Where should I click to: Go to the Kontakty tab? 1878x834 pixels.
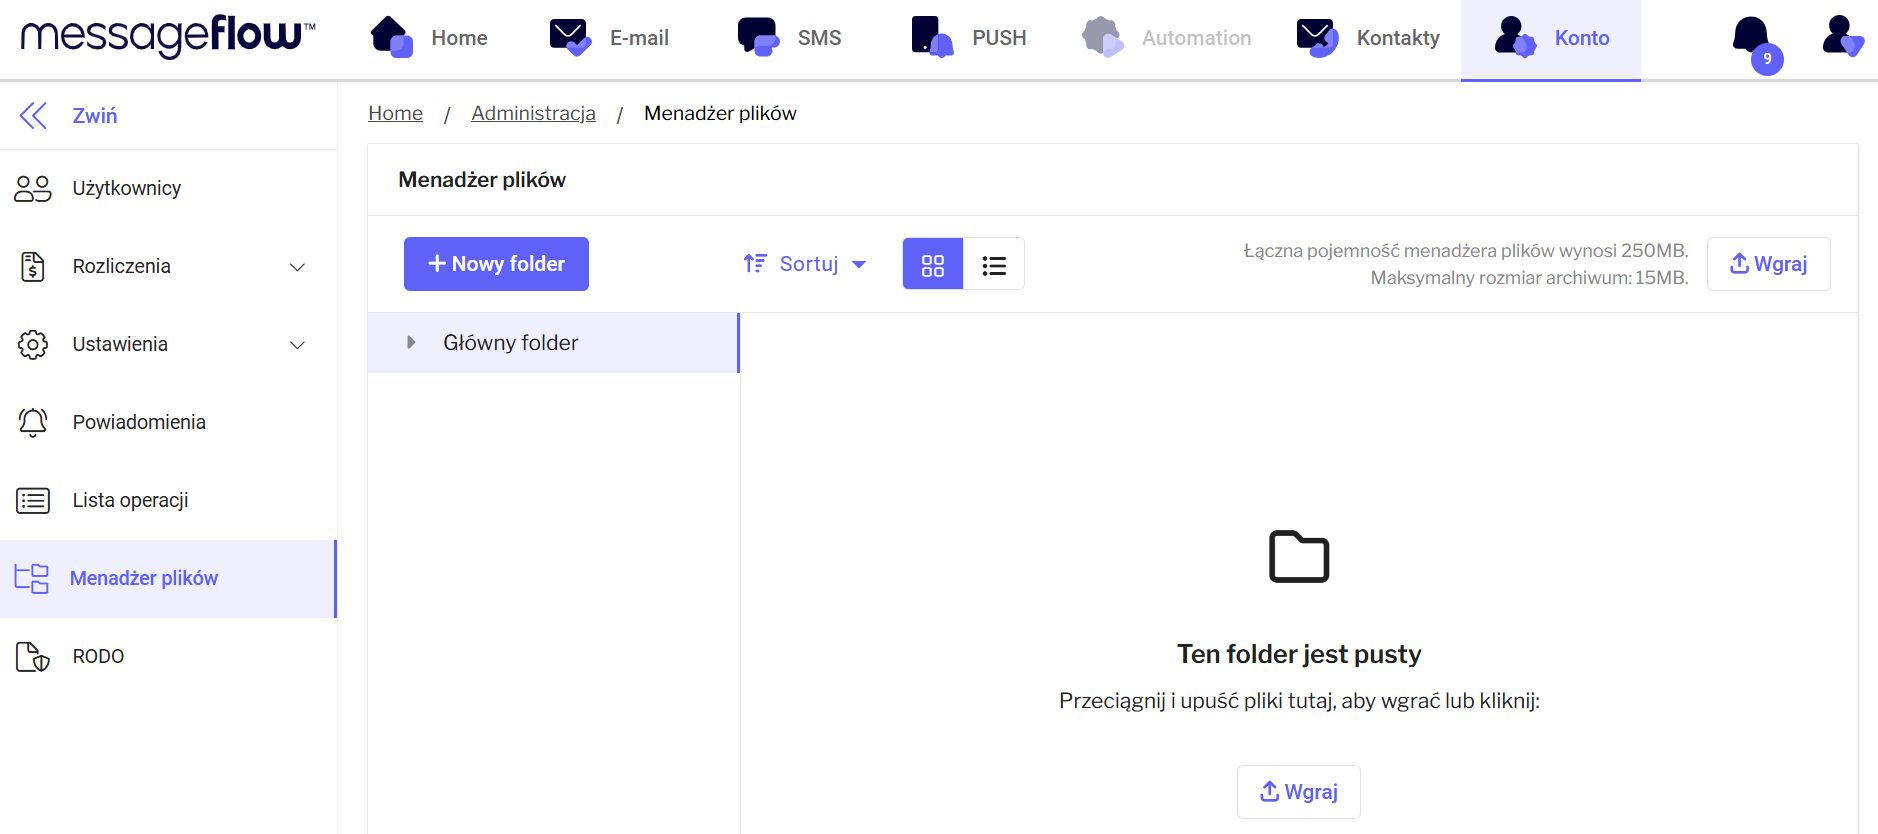[1368, 38]
